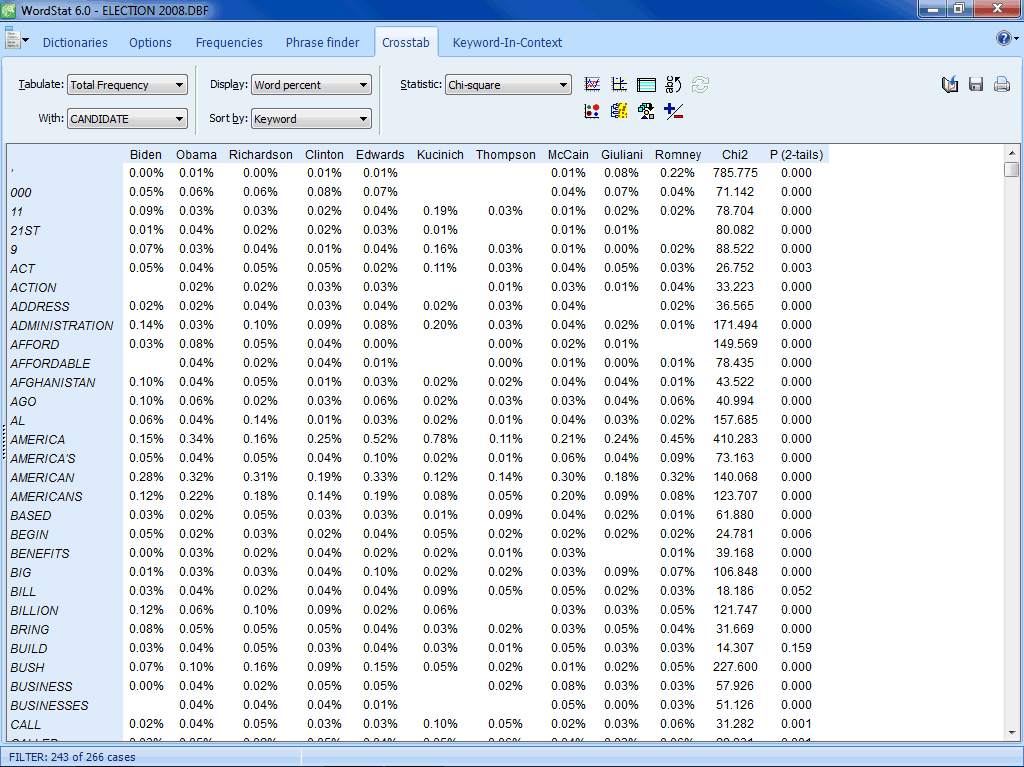This screenshot has height=767, width=1024.
Task: Switch to the Keyword-In-Context tab
Action: click(507, 43)
